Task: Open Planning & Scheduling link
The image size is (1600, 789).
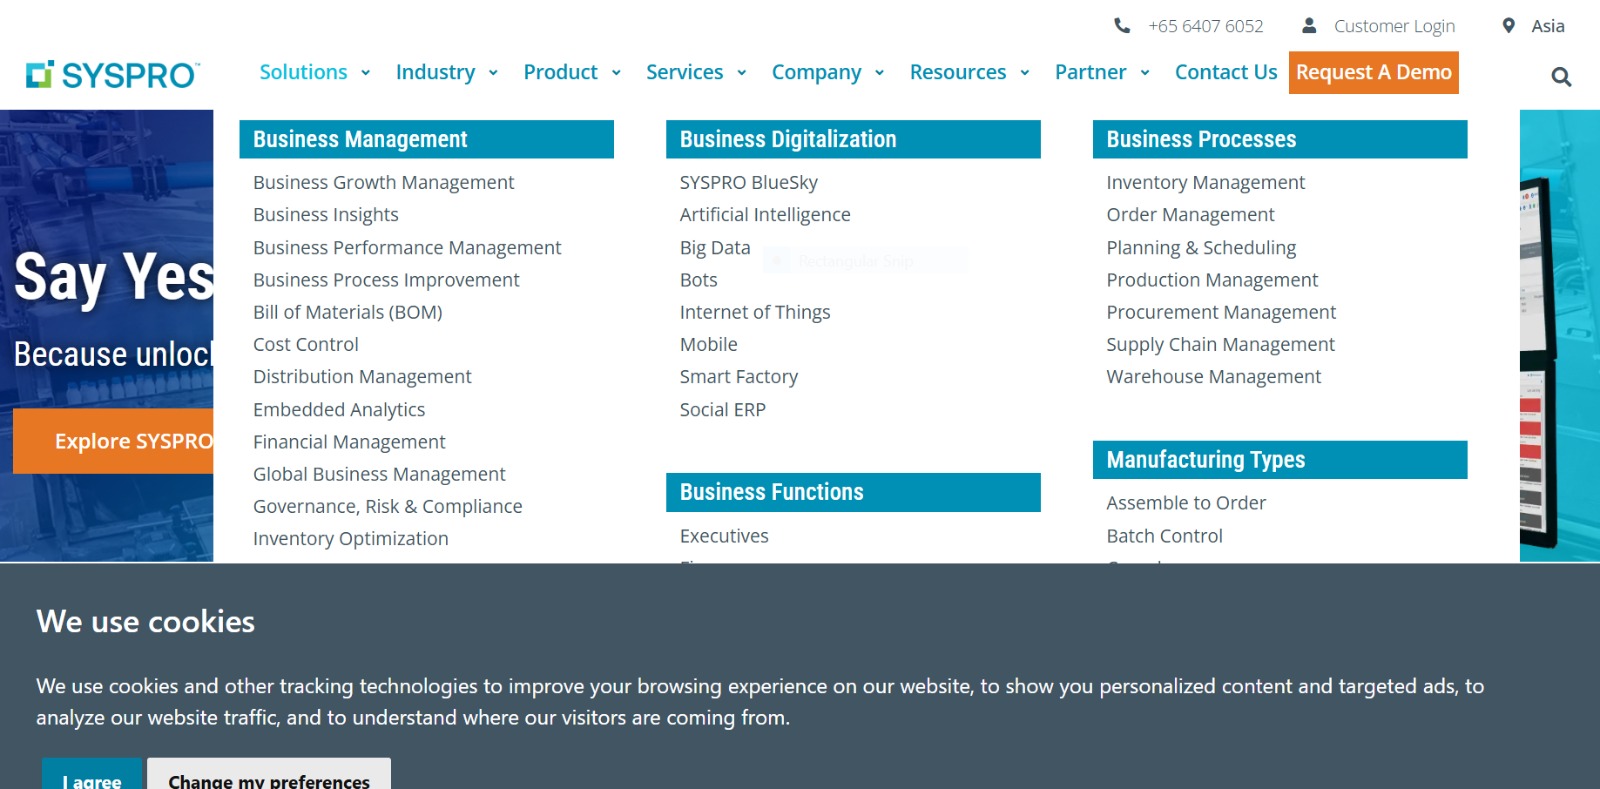Action: [1201, 247]
